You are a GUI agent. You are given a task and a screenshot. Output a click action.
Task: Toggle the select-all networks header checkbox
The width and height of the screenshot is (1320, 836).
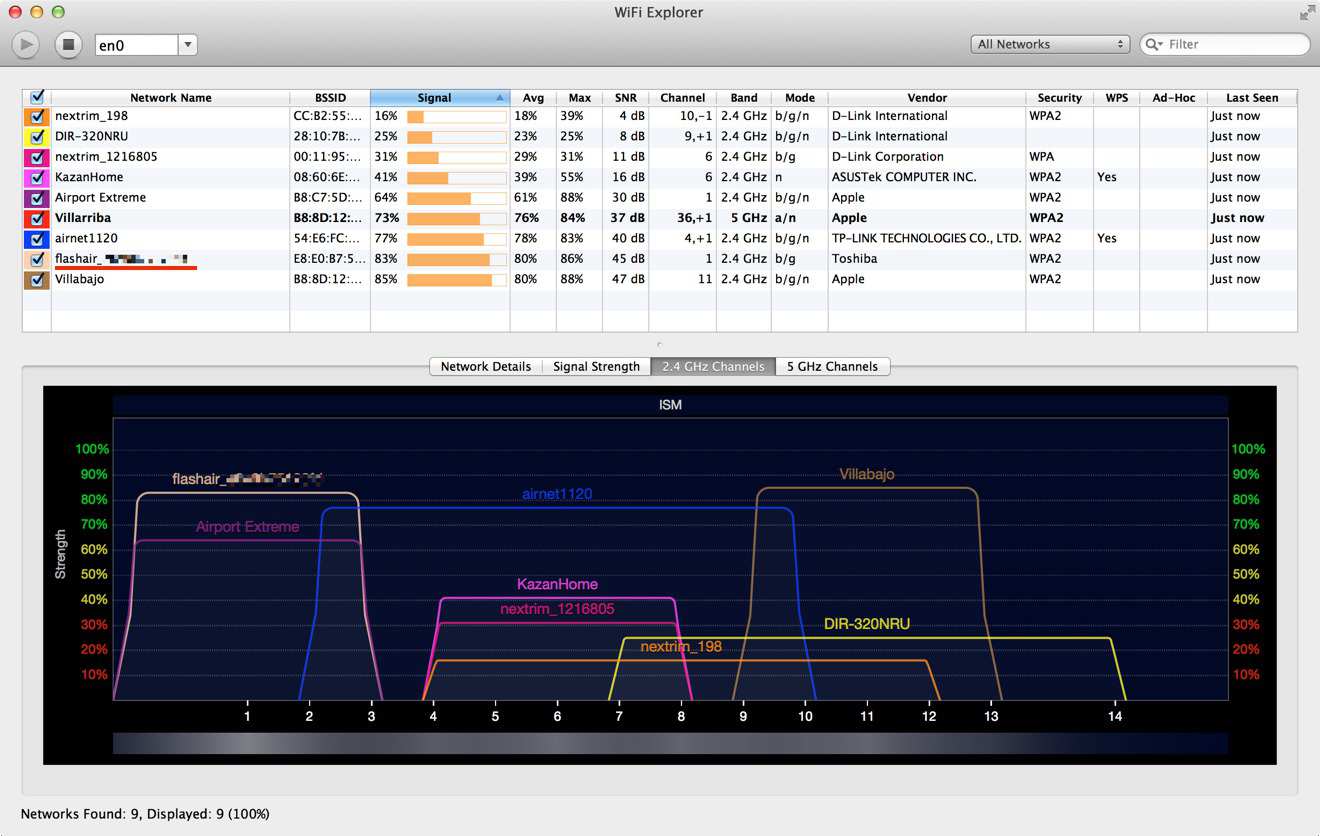pyautogui.click(x=37, y=97)
